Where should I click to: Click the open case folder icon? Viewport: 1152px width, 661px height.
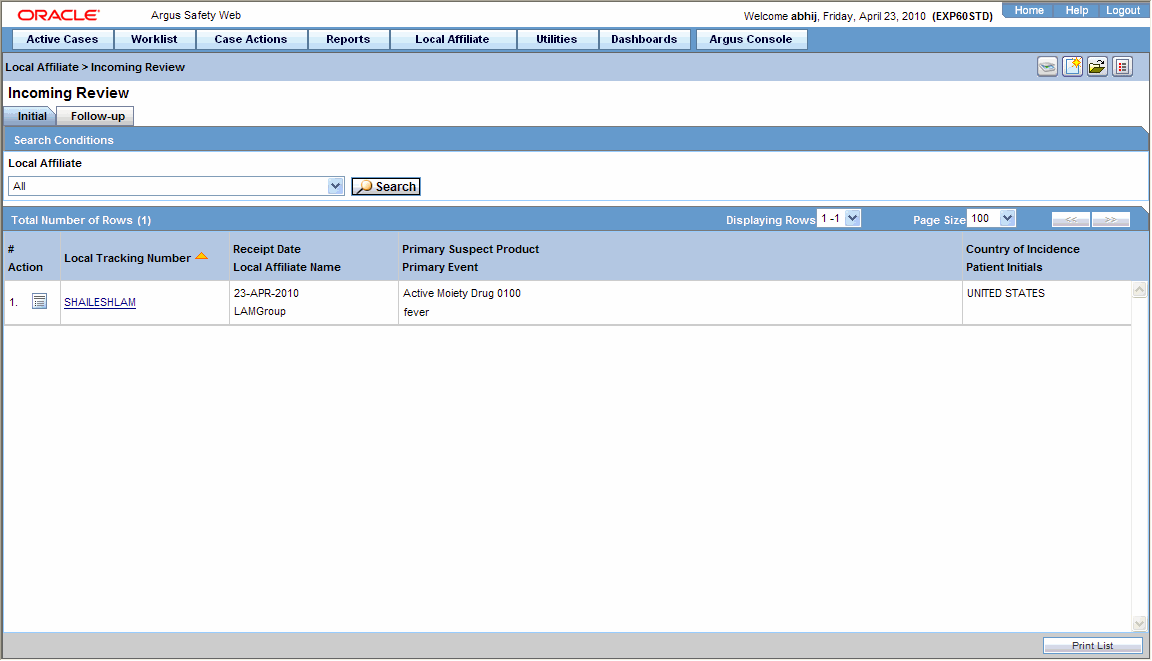pyautogui.click(x=1097, y=66)
